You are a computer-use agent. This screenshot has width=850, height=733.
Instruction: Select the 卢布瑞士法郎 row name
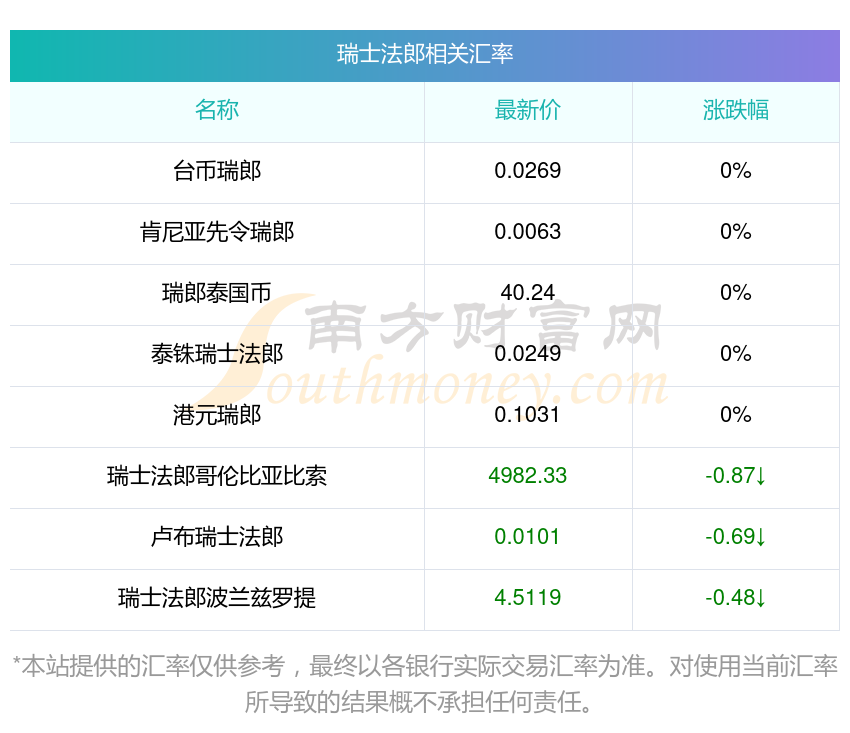pyautogui.click(x=217, y=537)
